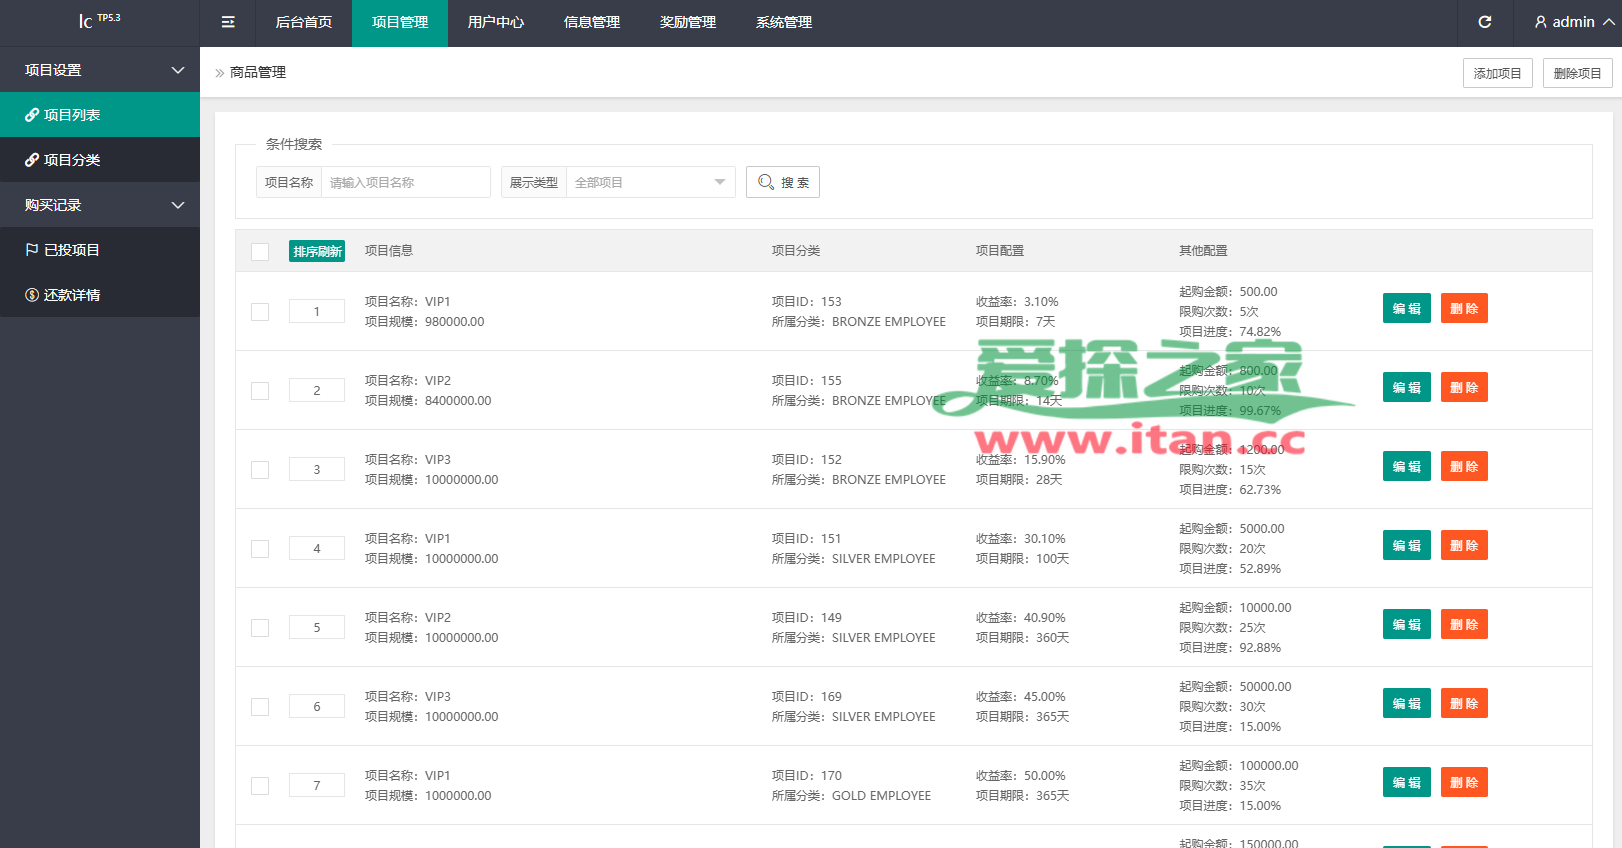Edit project ID 170
The height and width of the screenshot is (848, 1622).
pos(1407,782)
